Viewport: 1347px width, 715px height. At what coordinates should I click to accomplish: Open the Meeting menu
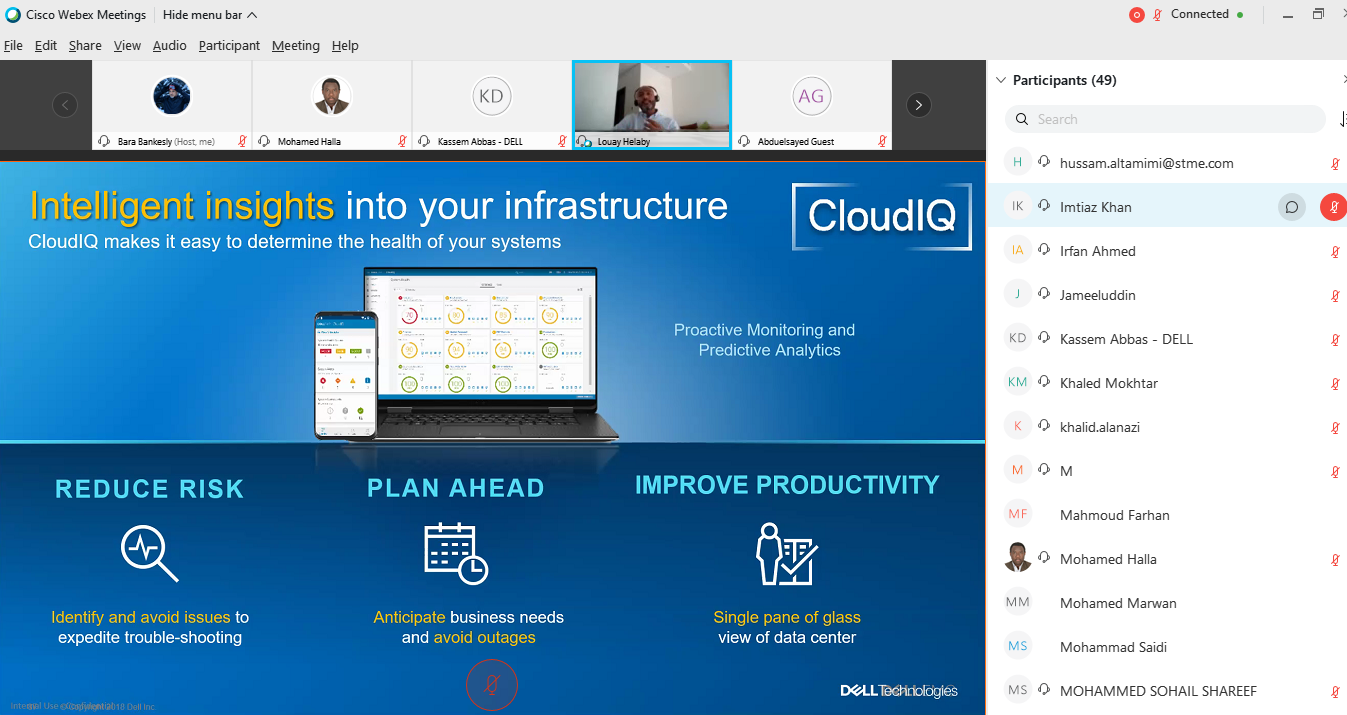296,46
